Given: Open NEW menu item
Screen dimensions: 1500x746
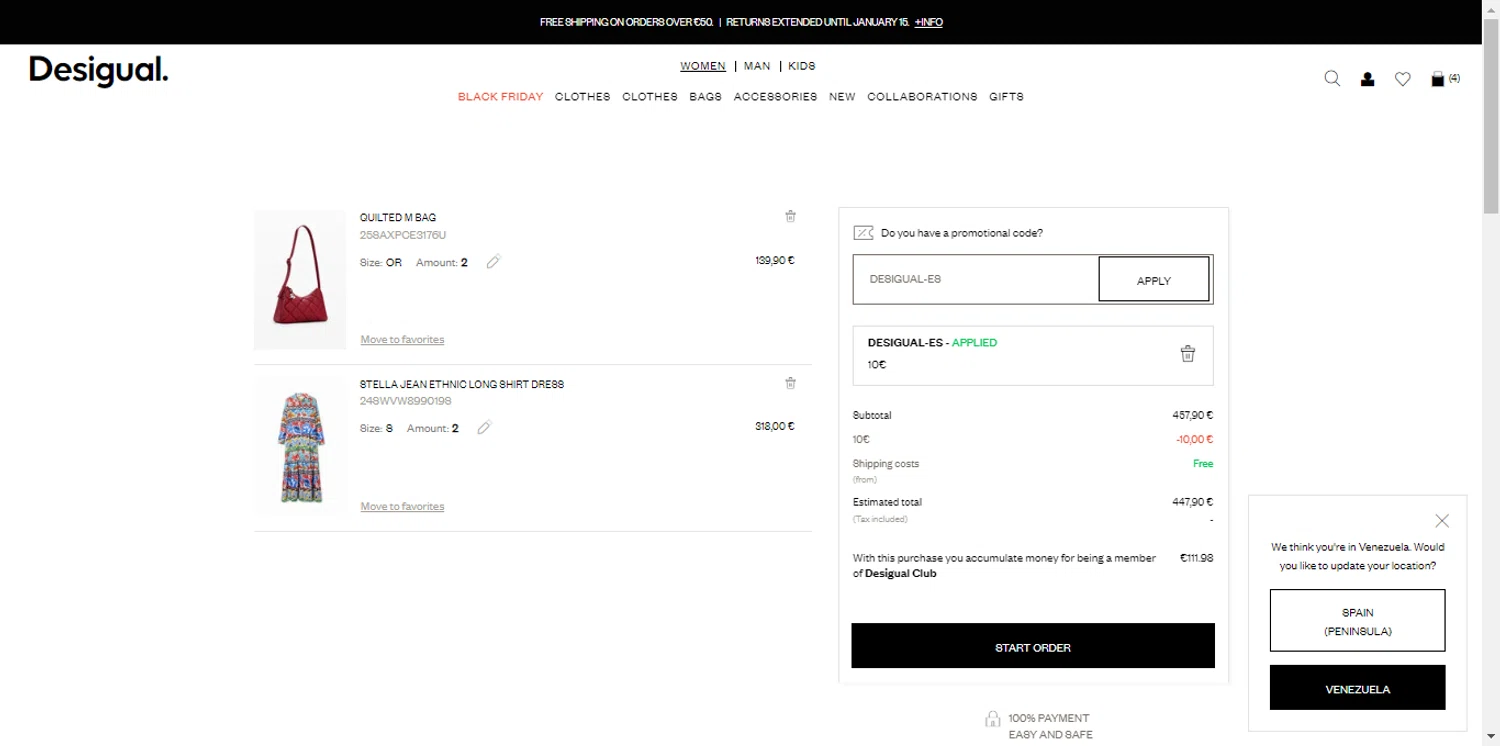Looking at the screenshot, I should (x=842, y=97).
